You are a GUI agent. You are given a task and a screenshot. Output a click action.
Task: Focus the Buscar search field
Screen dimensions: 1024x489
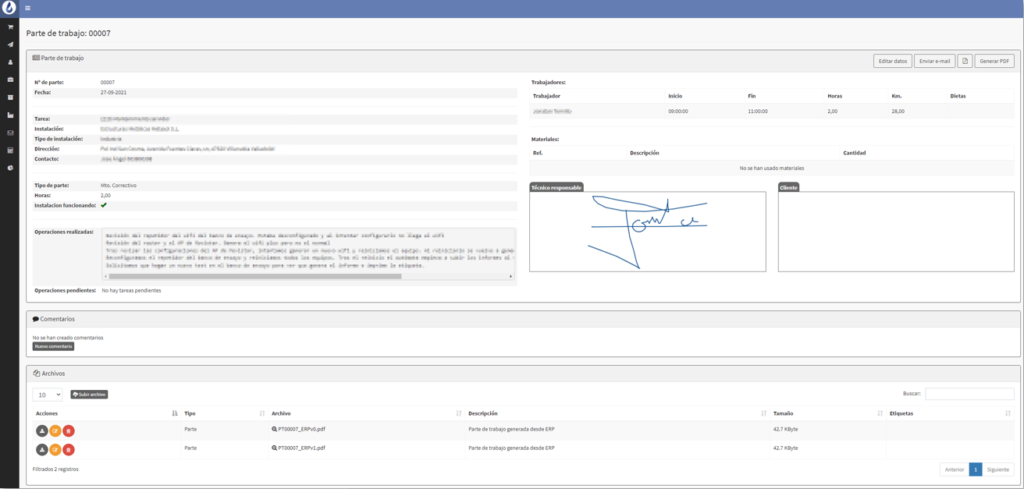pos(968,394)
